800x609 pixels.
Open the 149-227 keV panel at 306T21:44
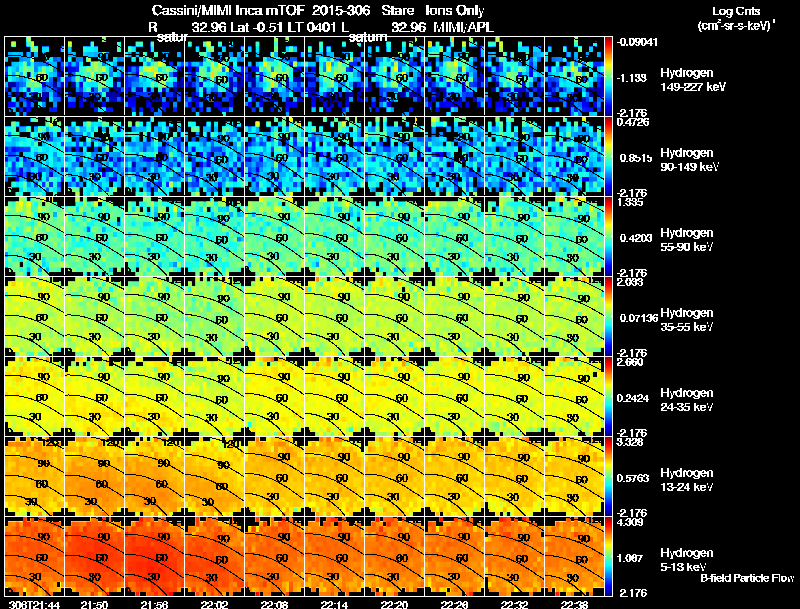pyautogui.click(x=34, y=76)
